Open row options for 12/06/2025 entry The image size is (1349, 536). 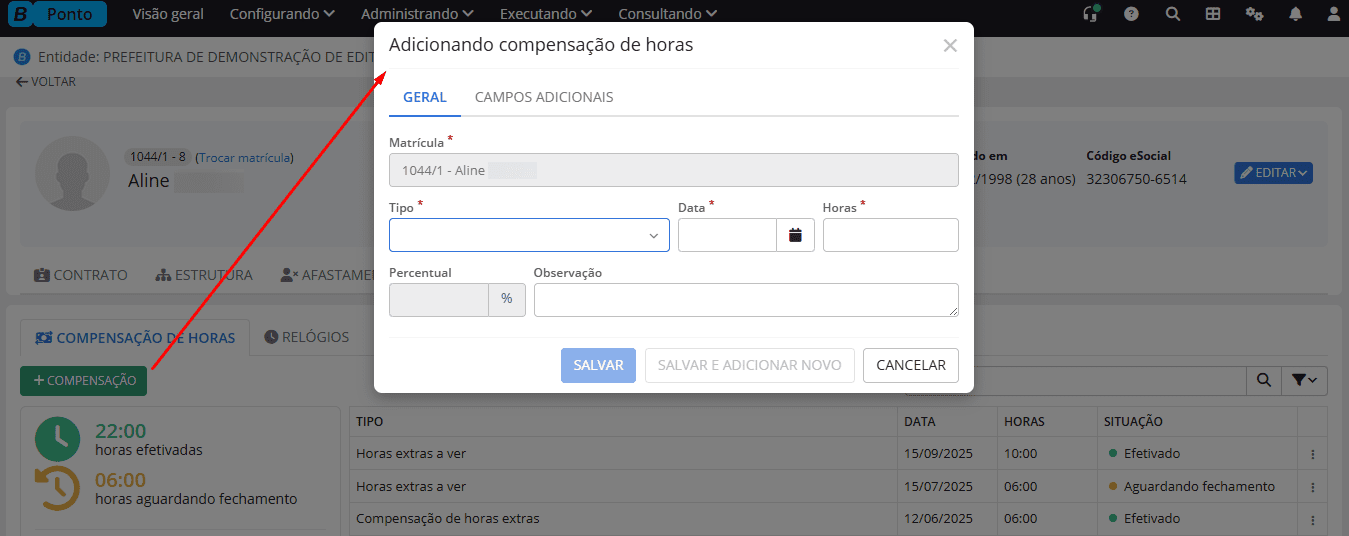[x=1312, y=519]
